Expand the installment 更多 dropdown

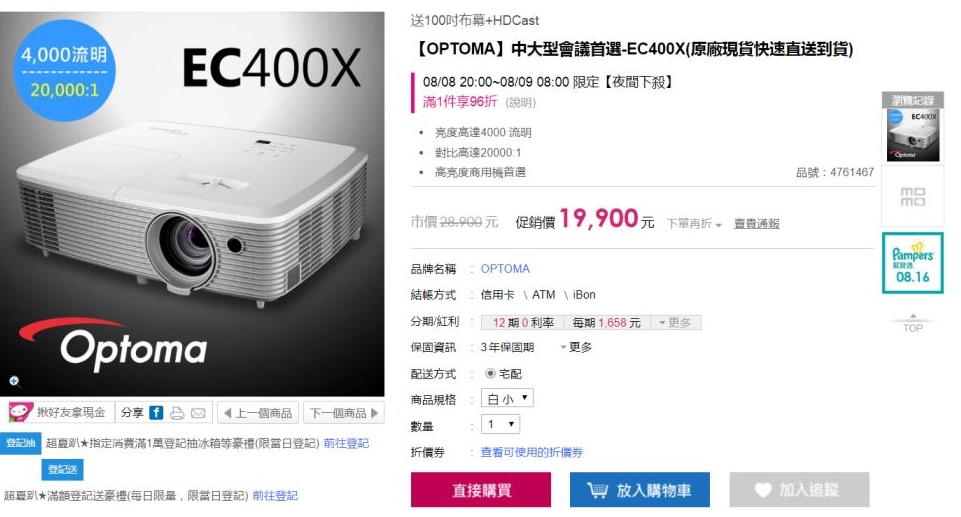coord(675,323)
